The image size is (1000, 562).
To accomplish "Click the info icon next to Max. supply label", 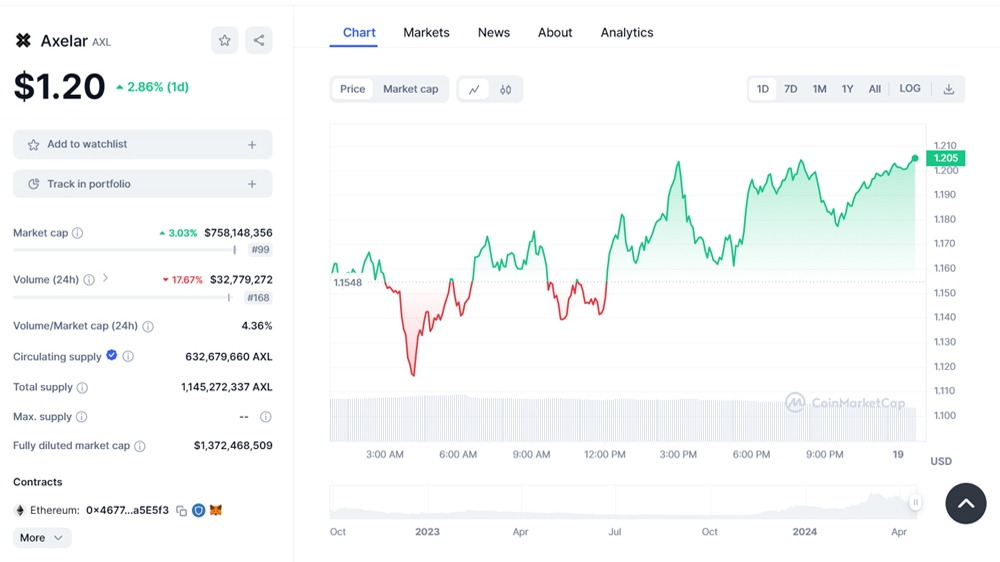I will coord(82,417).
